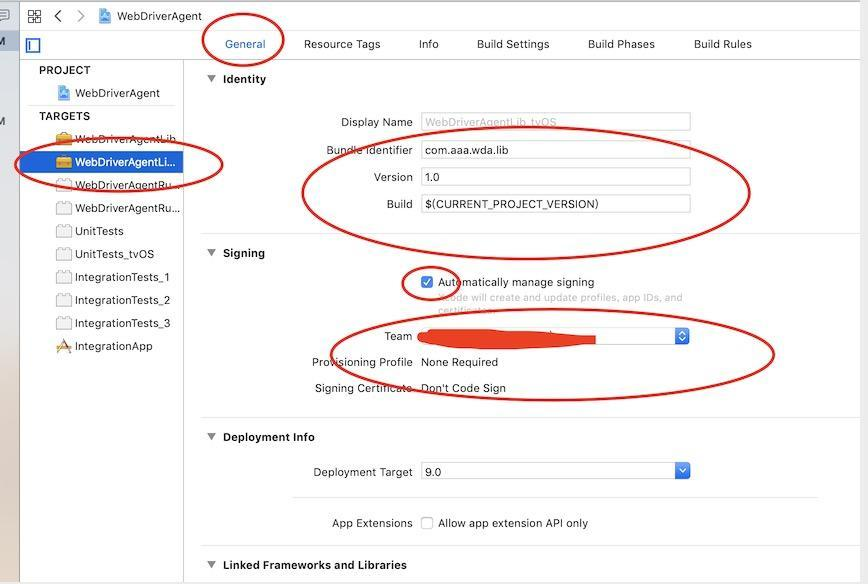Go back with the left chevron
This screenshot has height=584, width=868.
click(x=58, y=16)
